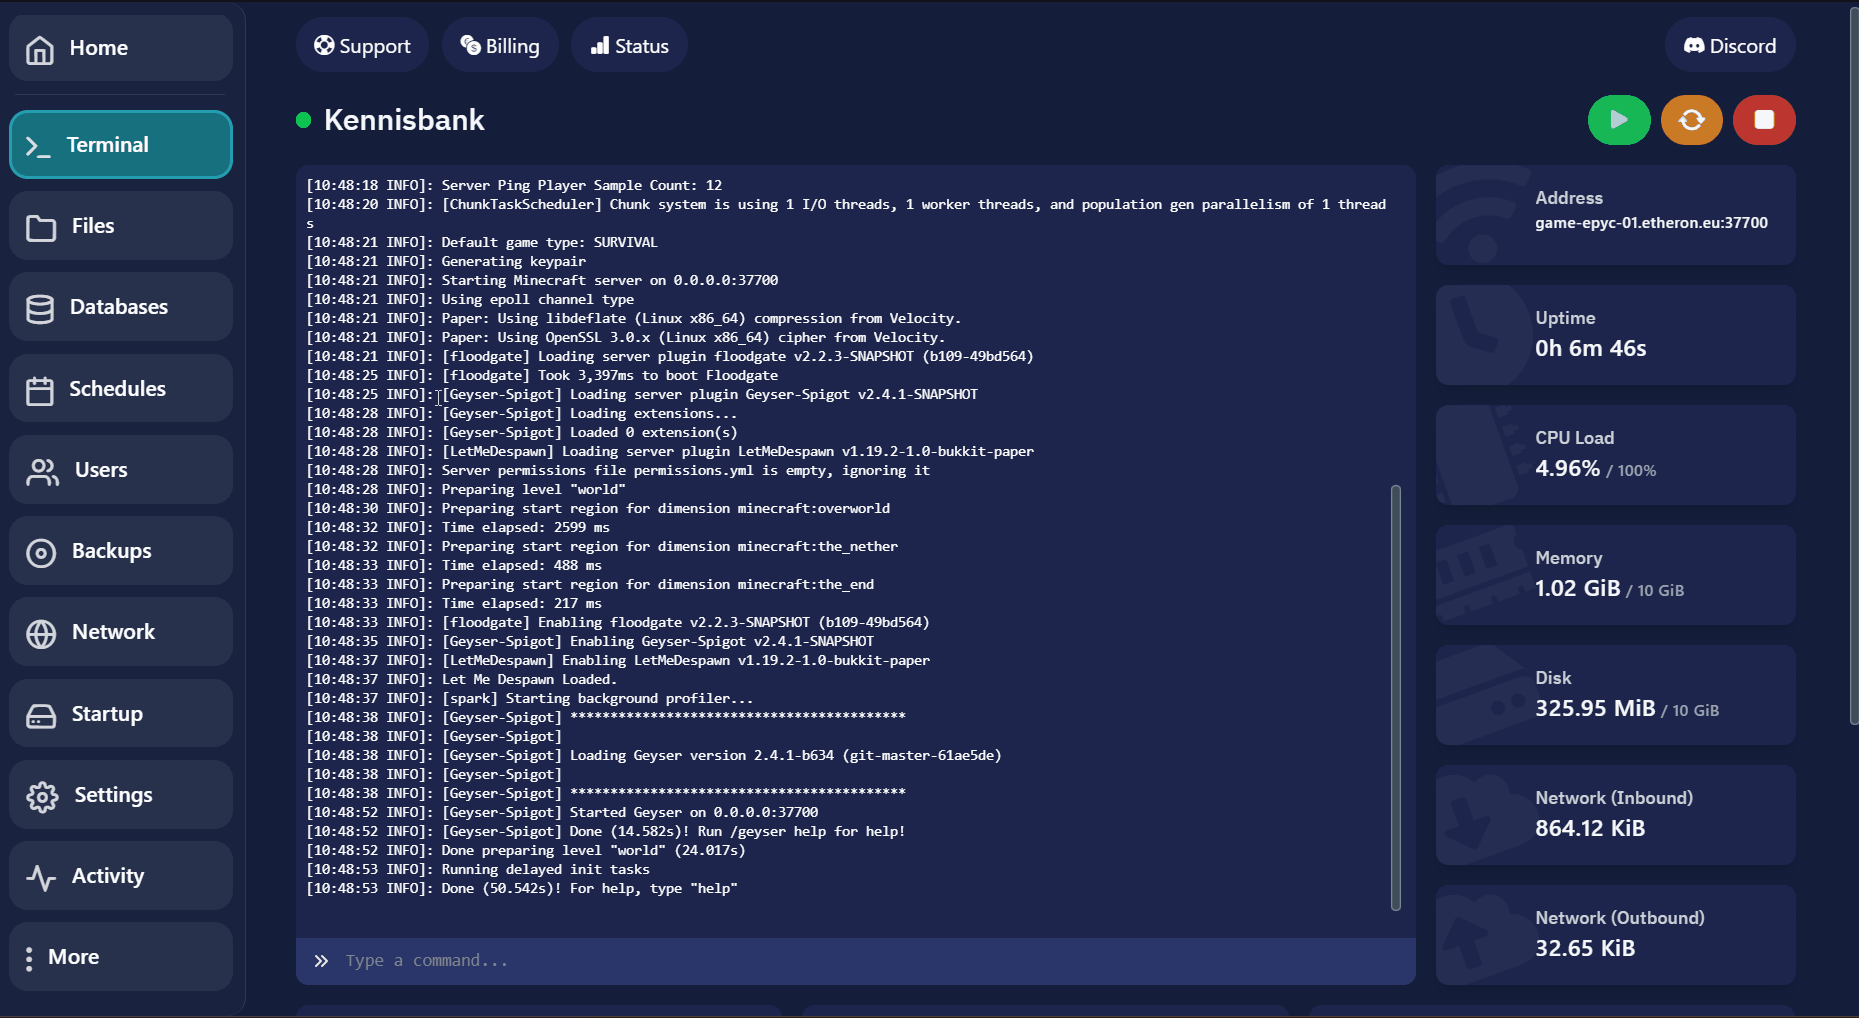This screenshot has height=1018, width=1859.
Task: Go to the Billing page
Action: tap(499, 46)
